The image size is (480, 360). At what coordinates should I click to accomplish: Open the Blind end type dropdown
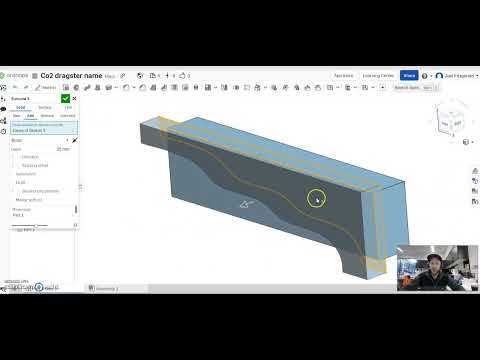click(40, 140)
